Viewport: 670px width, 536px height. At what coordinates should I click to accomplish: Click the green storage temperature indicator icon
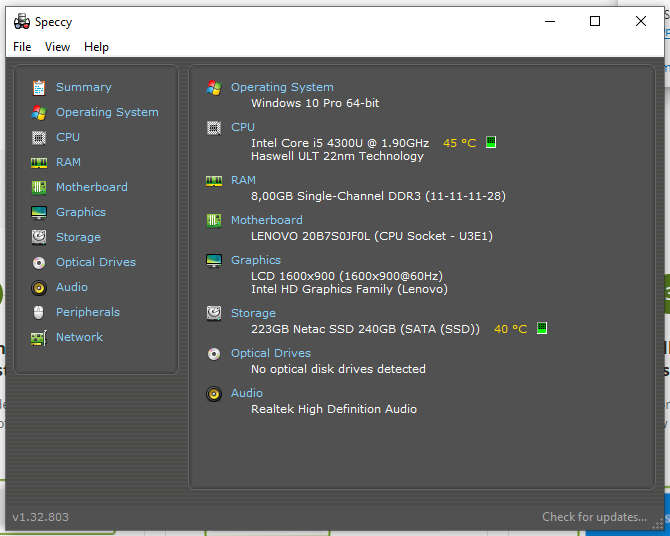(x=542, y=328)
